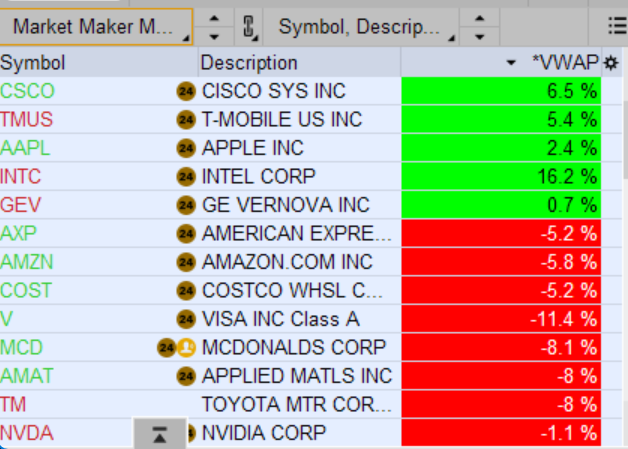The image size is (628, 449).
Task: Click the 24-hour badge beside AAPL
Action: 185,148
